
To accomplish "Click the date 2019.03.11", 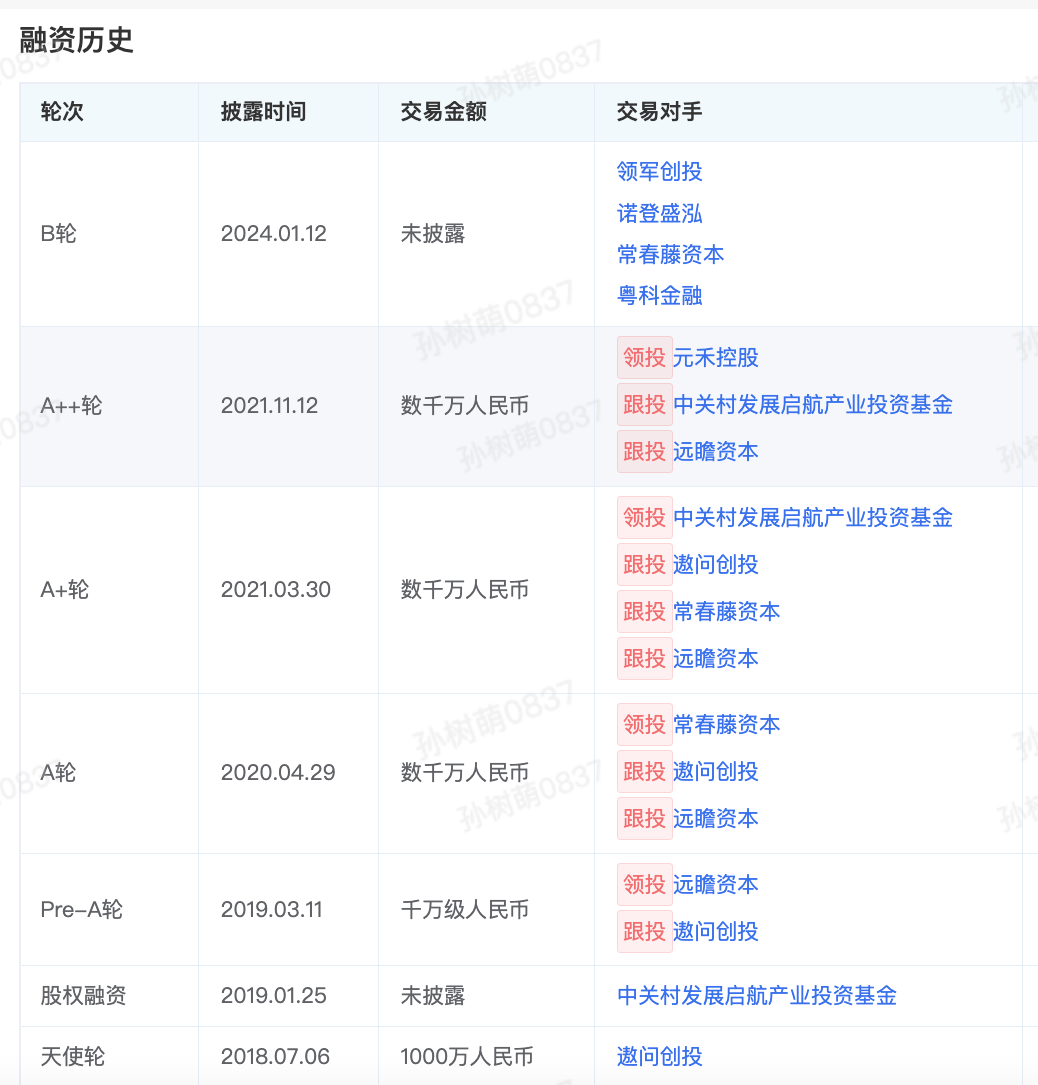I will point(272,910).
